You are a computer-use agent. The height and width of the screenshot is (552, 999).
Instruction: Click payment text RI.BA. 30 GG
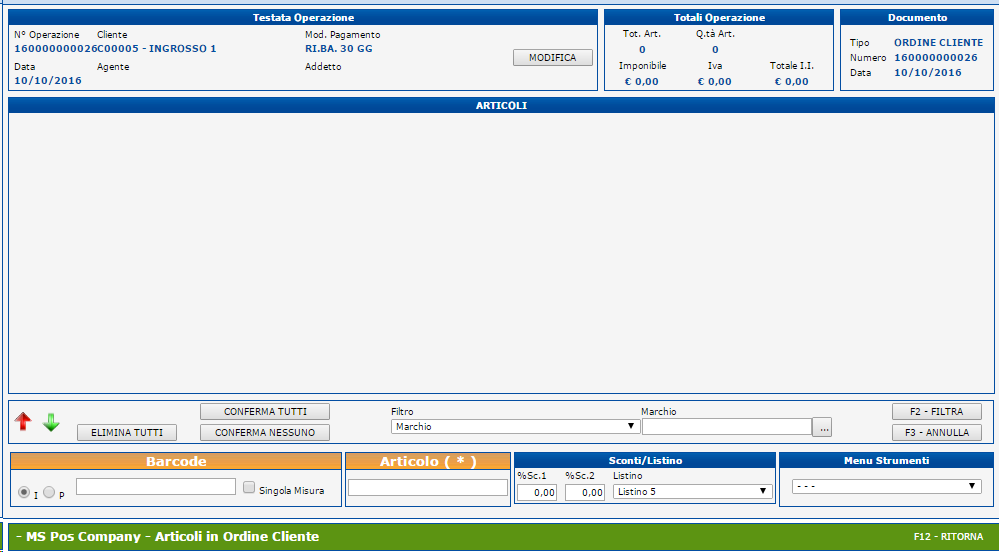coord(339,48)
